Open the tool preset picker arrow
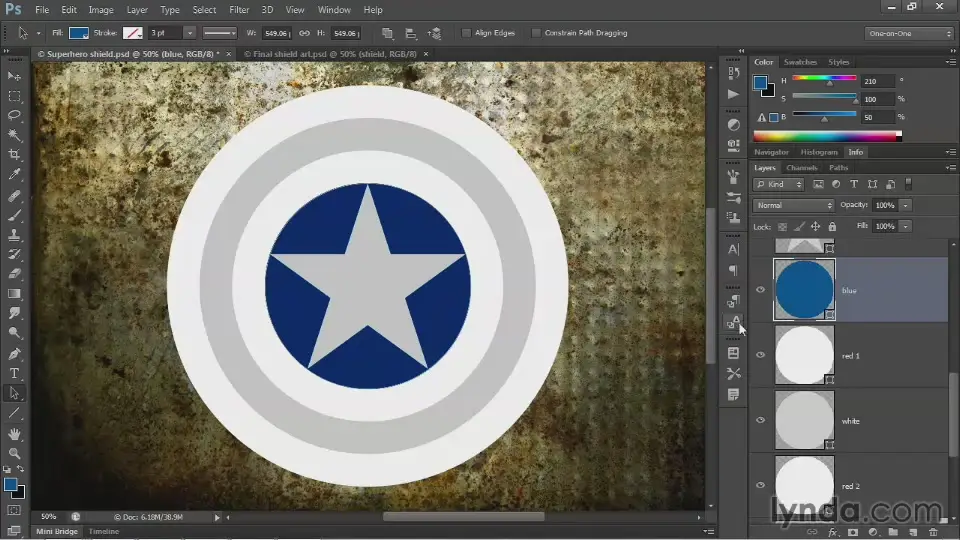This screenshot has width=960, height=540. (x=39, y=33)
